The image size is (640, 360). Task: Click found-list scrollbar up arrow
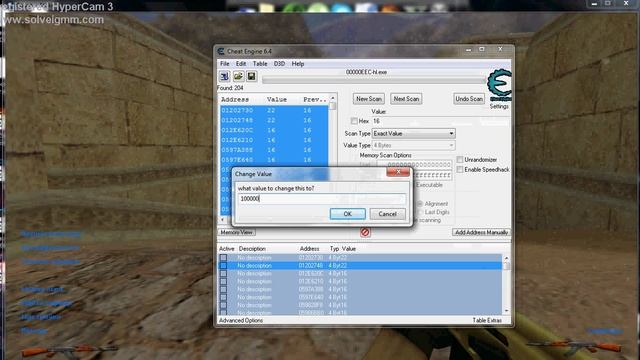[333, 98]
